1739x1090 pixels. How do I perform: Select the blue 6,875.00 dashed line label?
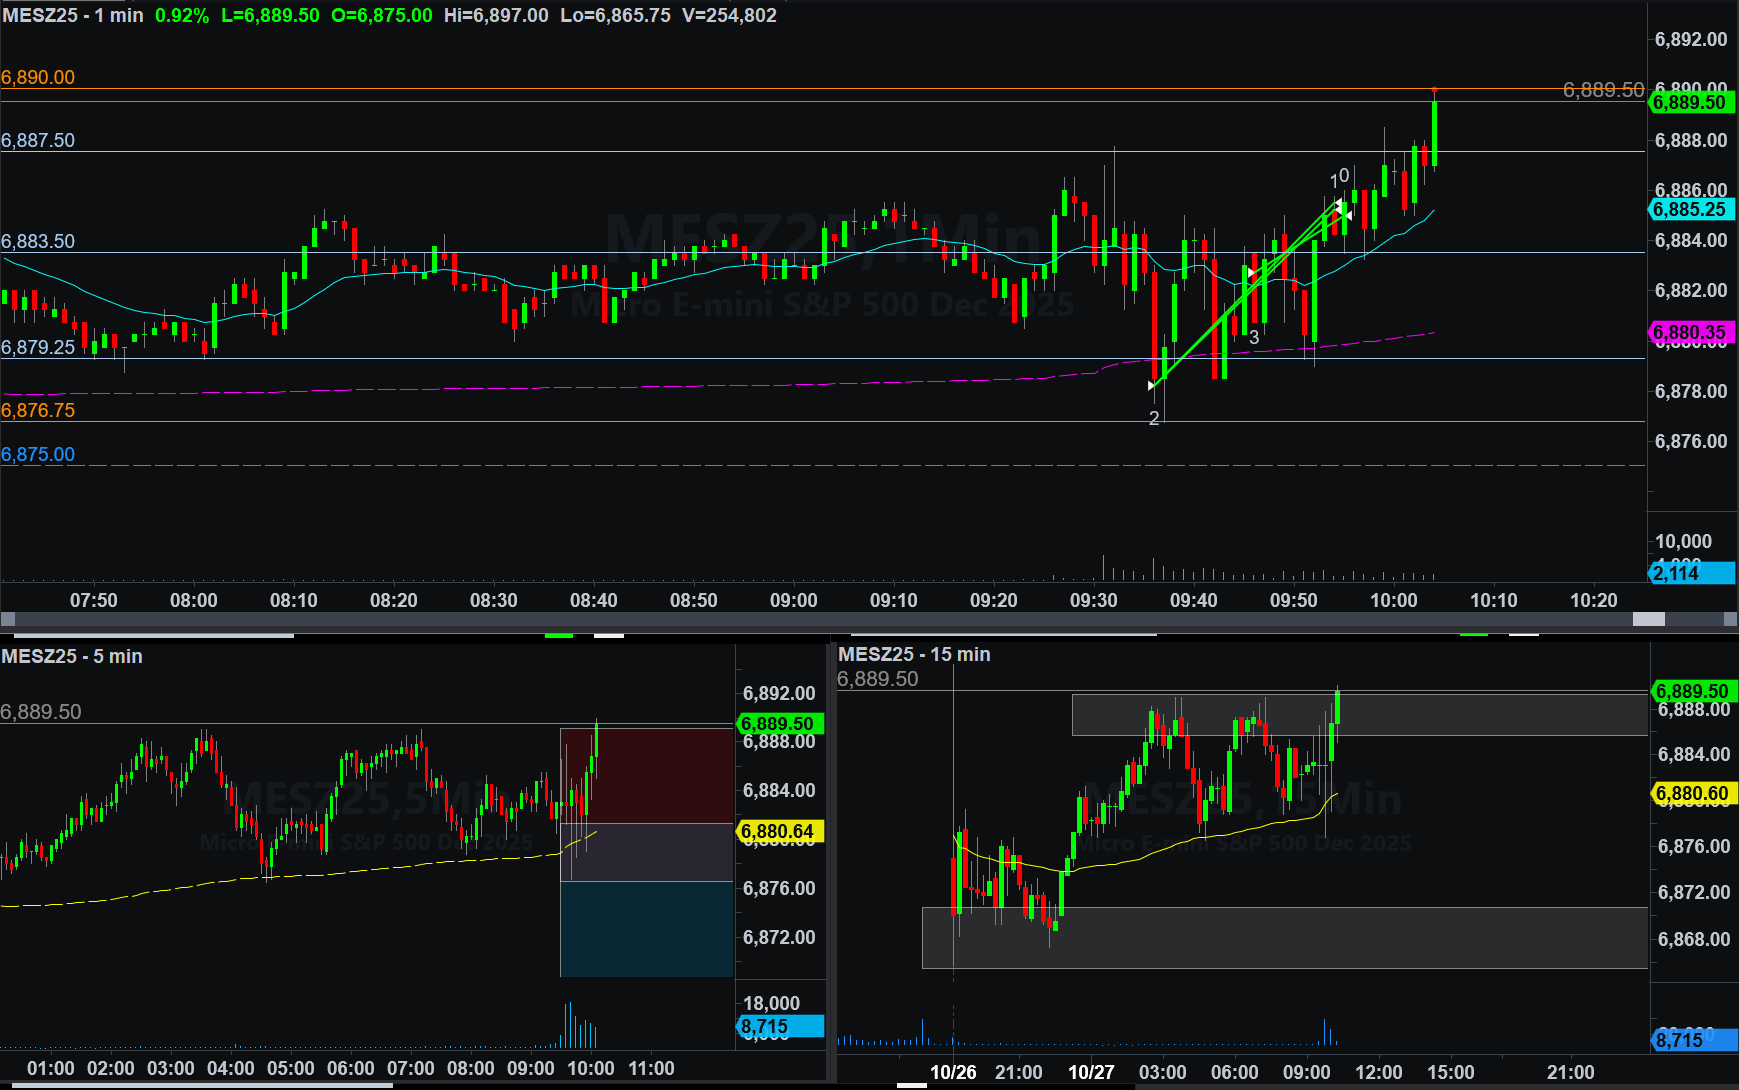pyautogui.click(x=38, y=454)
